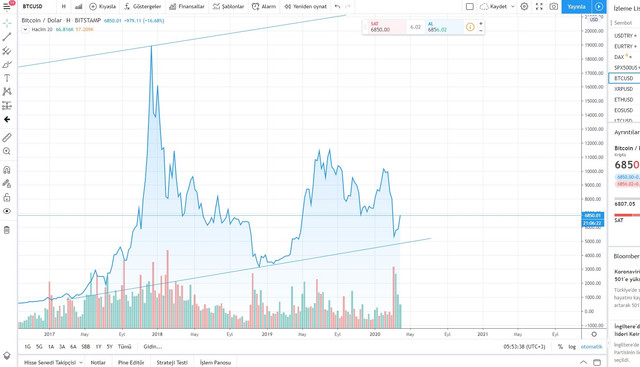Click the back arrow icon tool
This screenshot has height=367, width=640.
click(x=7, y=119)
